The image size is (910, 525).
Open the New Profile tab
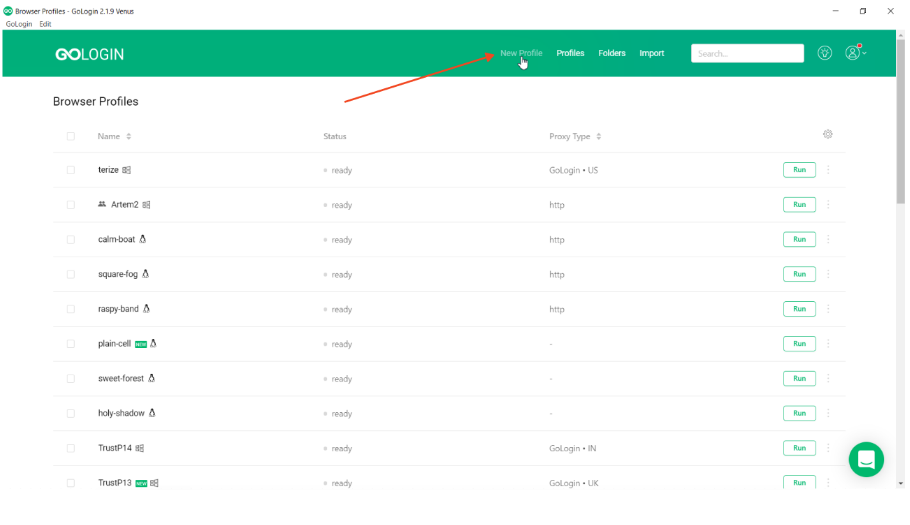pos(521,53)
